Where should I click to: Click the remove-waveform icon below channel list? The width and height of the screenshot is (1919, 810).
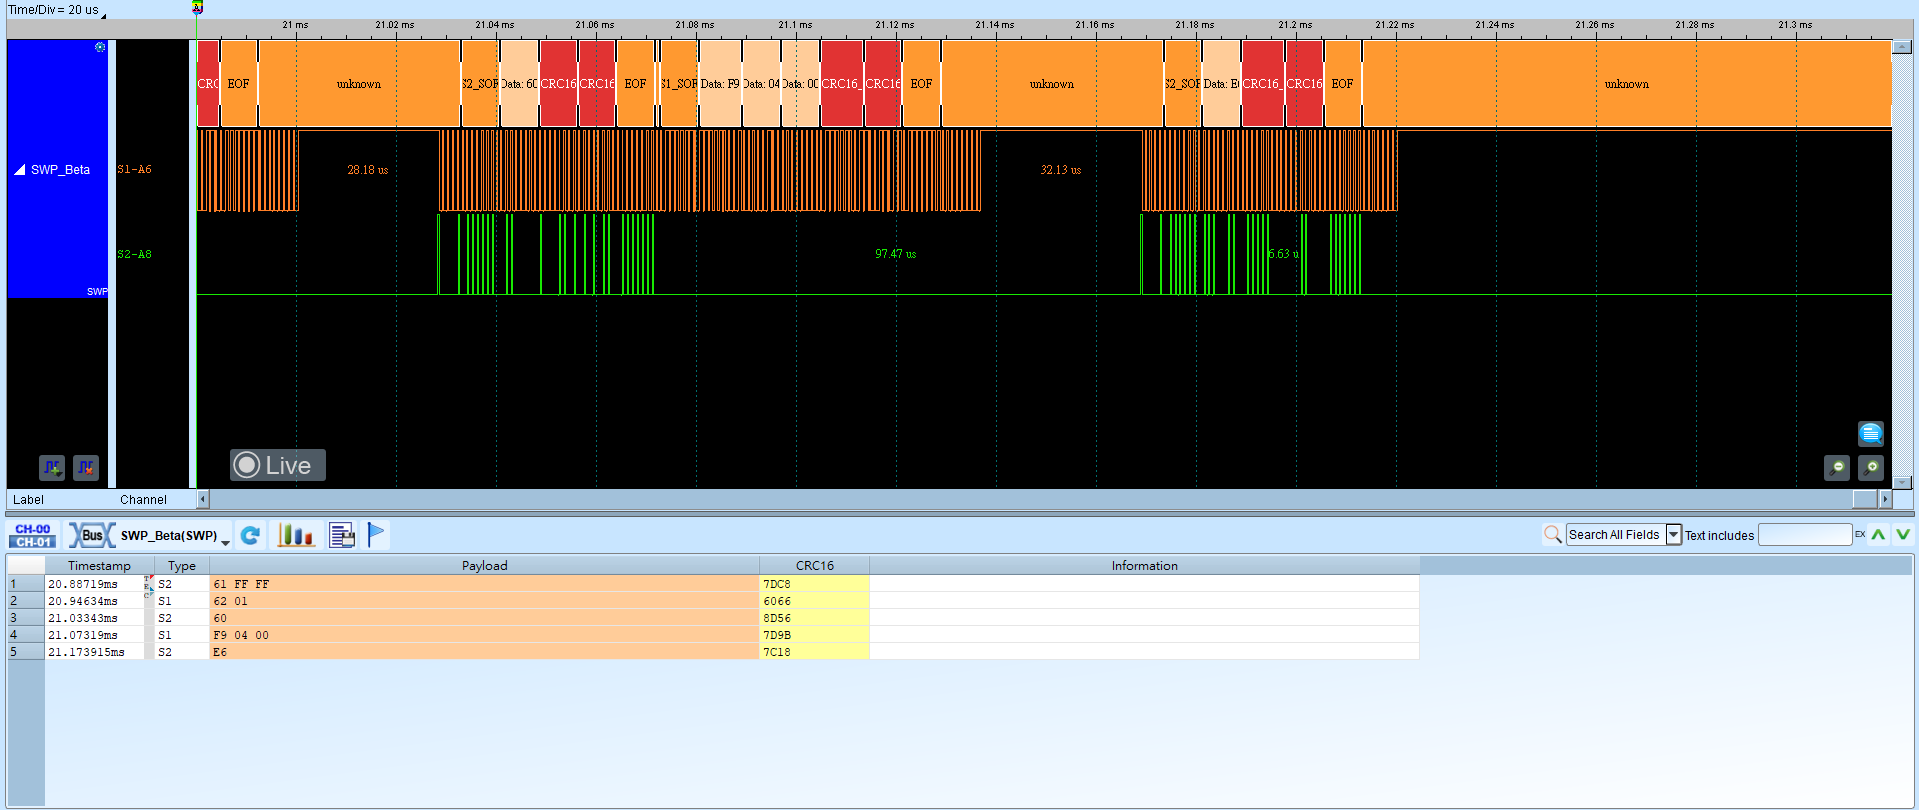pyautogui.click(x=86, y=467)
